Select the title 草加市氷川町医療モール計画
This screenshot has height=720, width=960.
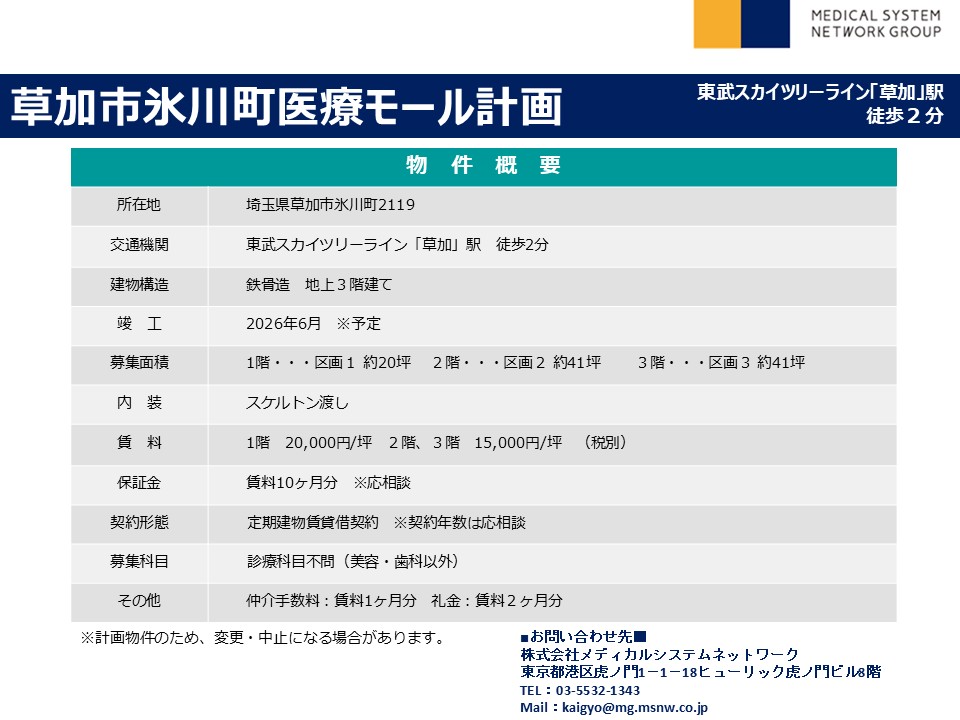point(285,107)
